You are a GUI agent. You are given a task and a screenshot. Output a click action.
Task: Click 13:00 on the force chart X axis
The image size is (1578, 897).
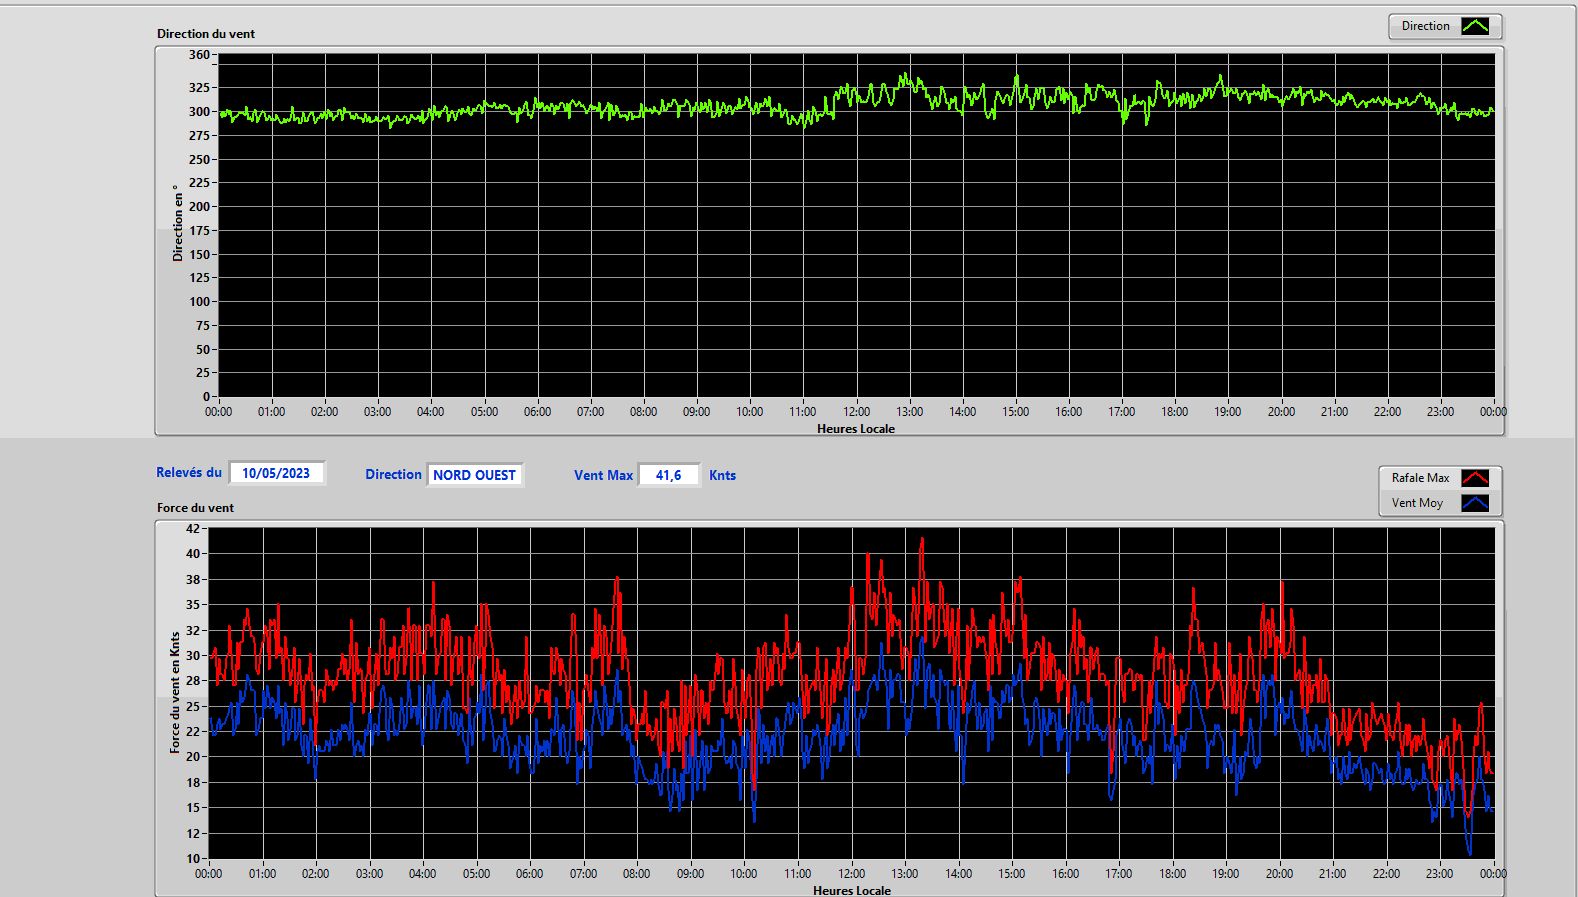(905, 874)
